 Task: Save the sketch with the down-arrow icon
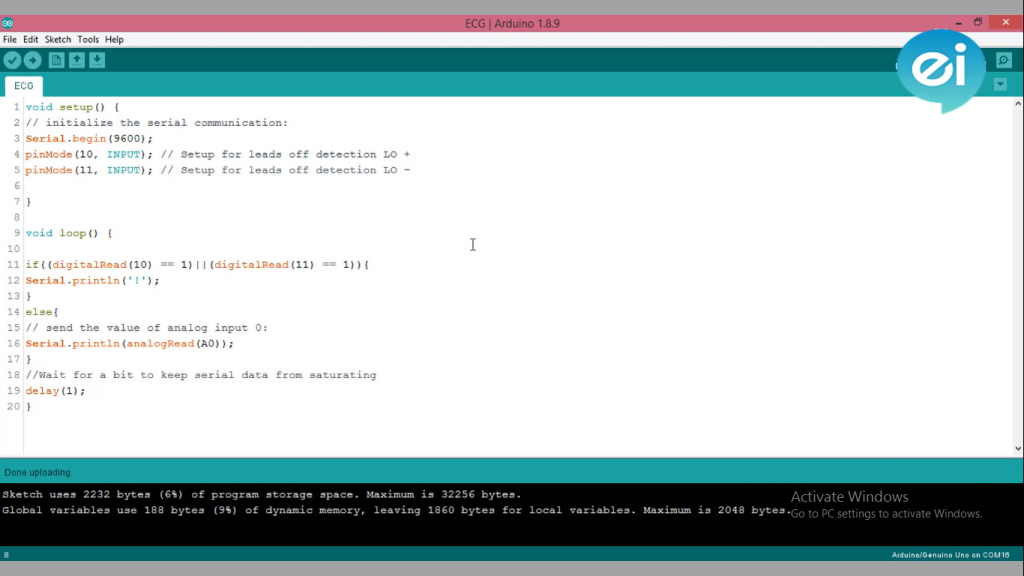97,61
